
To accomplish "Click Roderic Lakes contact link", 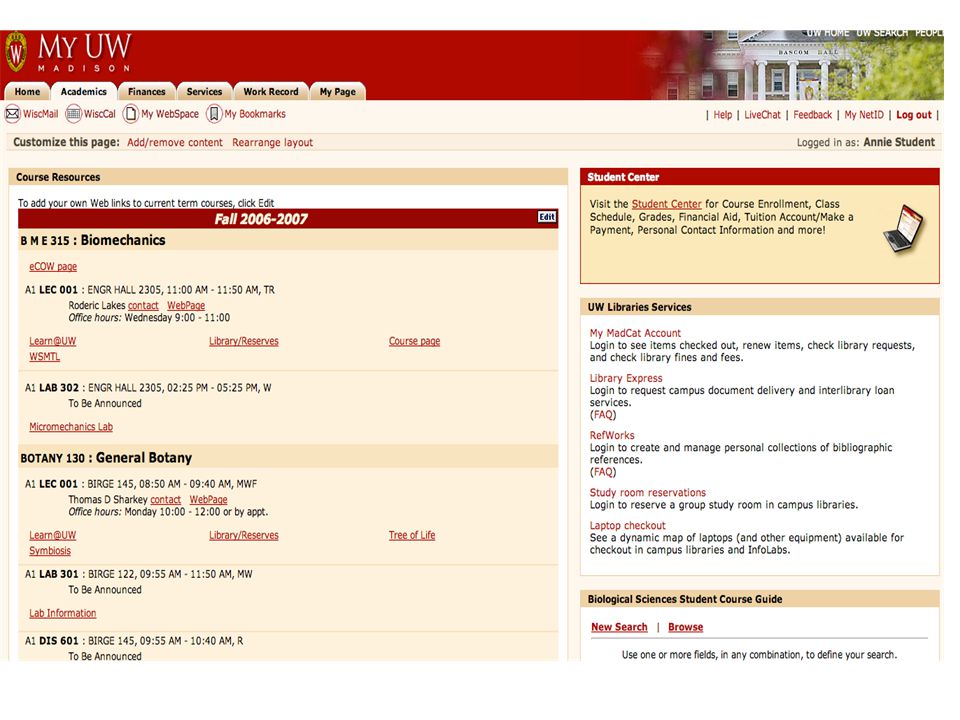I will tap(143, 306).
